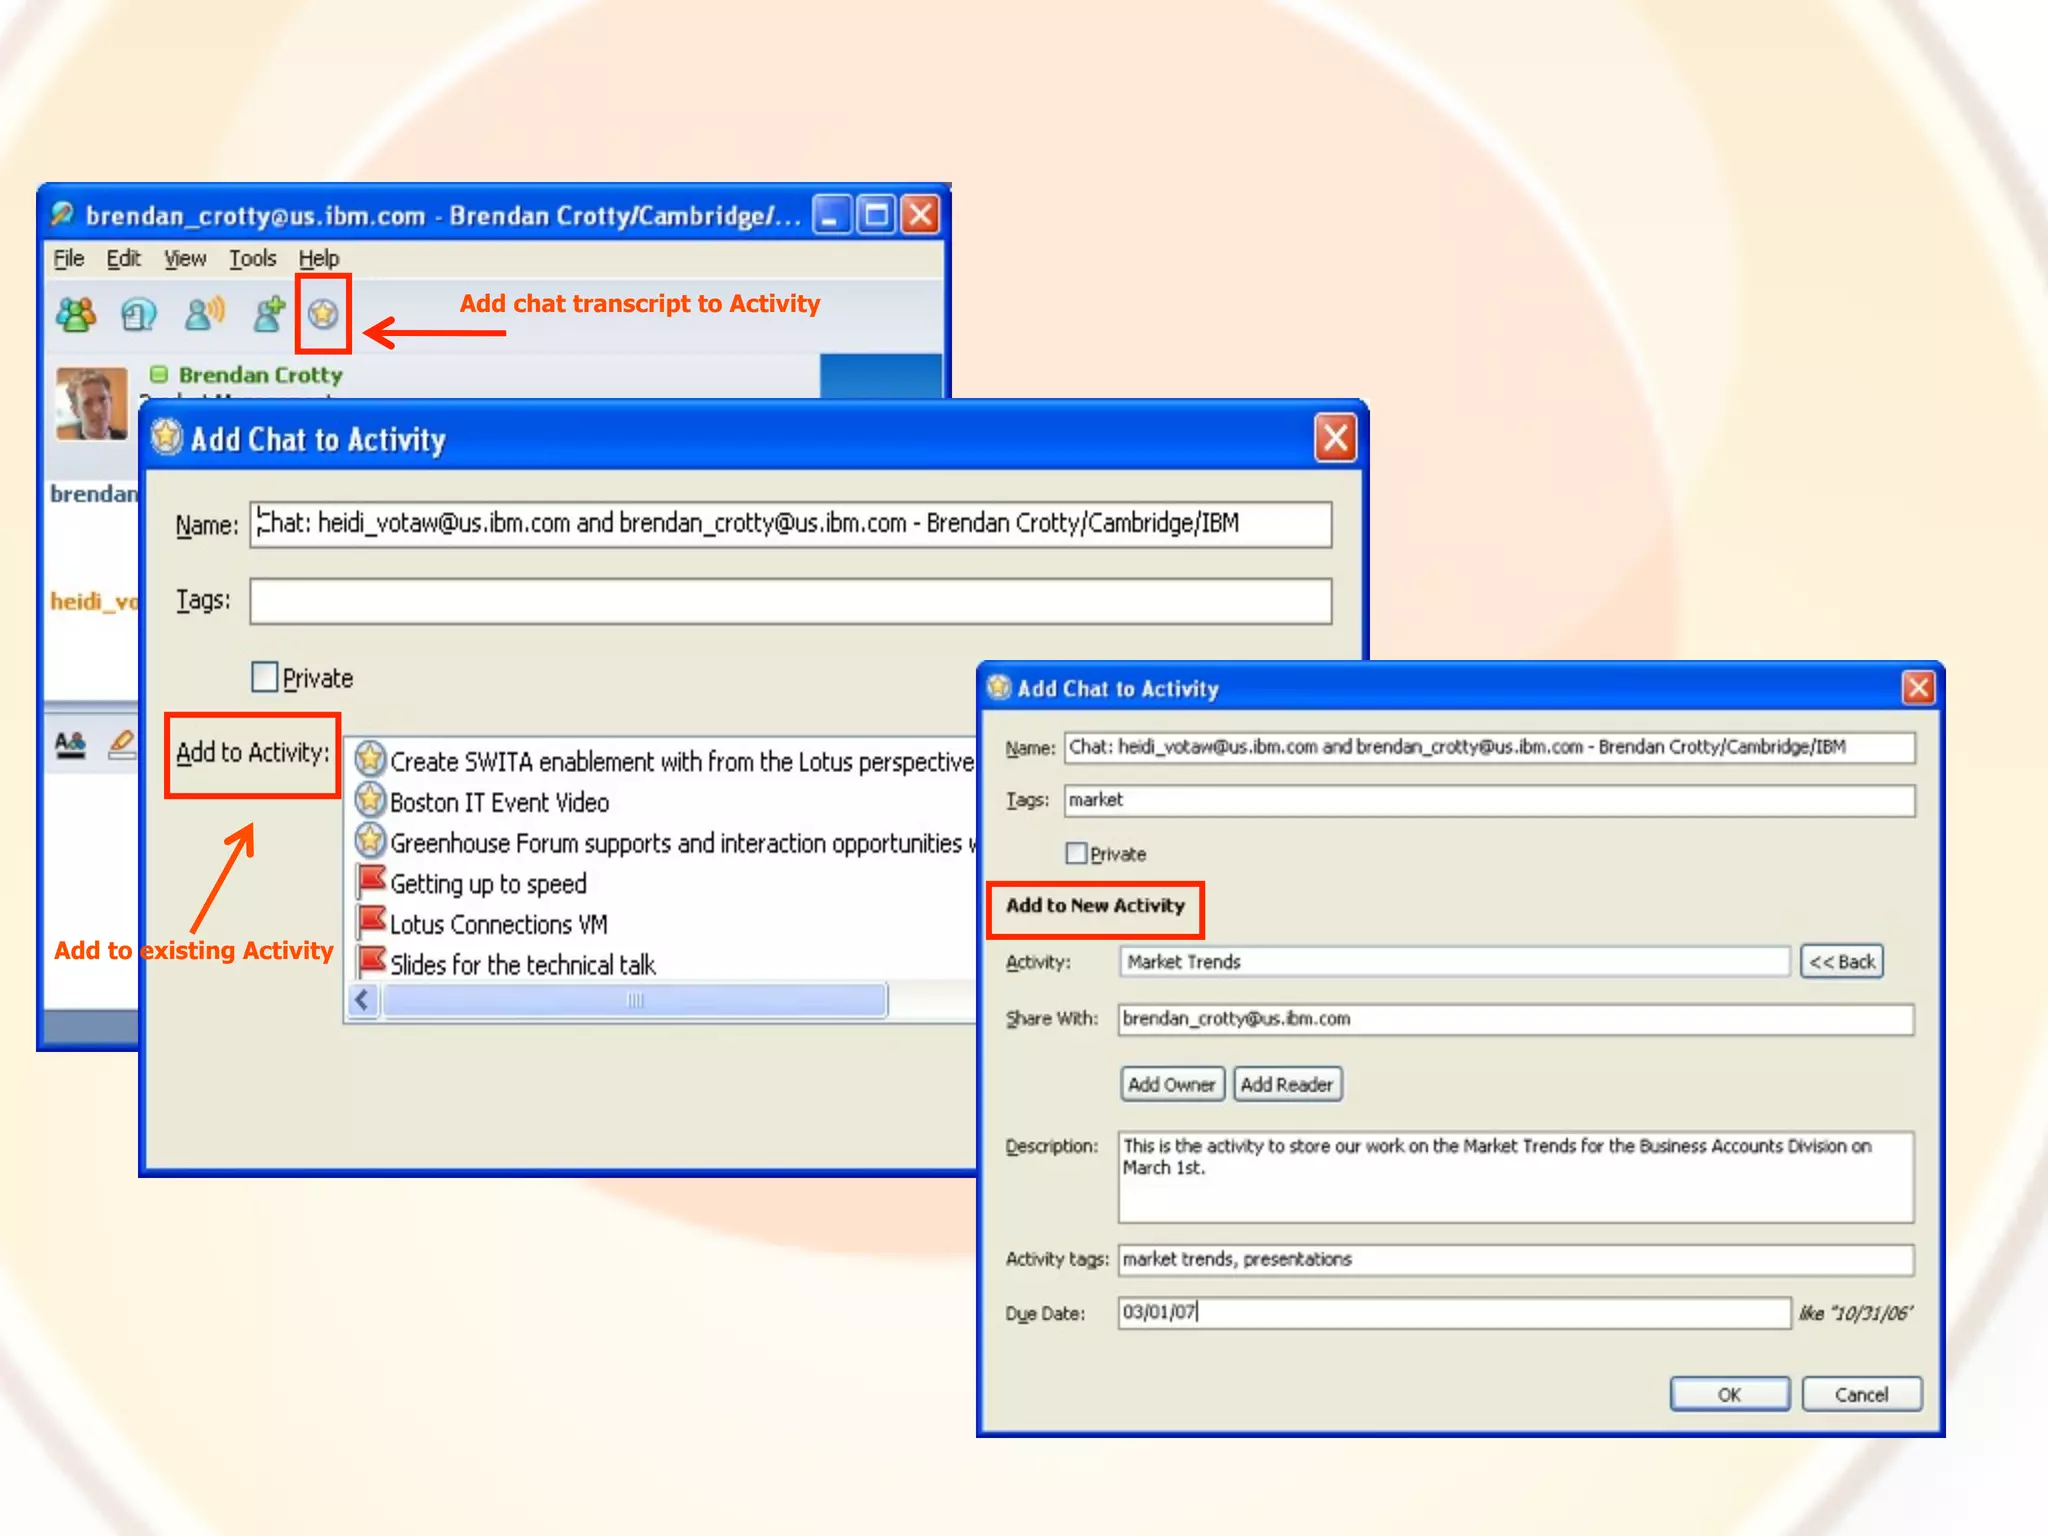This screenshot has height=1536, width=2048.
Task: Click the chat window title bar icon
Action: (x=63, y=214)
